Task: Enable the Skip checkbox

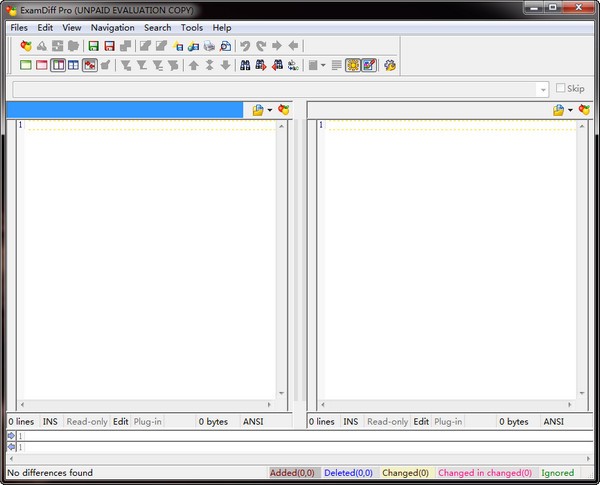Action: pos(560,88)
